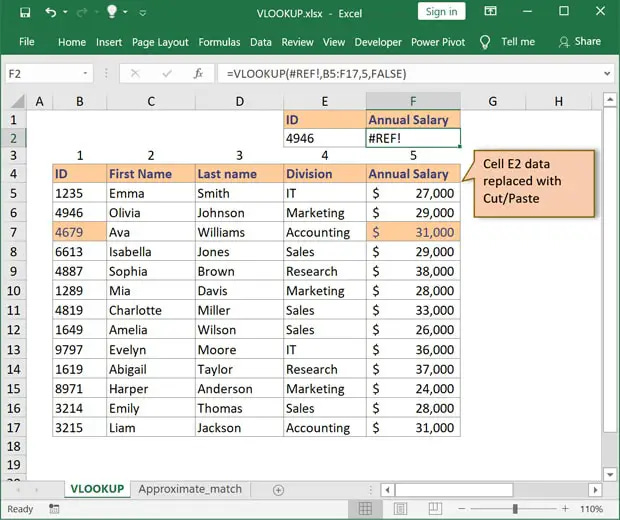This screenshot has height=520, width=620.
Task: Click the Last name cell Anderson
Action: click(239, 389)
